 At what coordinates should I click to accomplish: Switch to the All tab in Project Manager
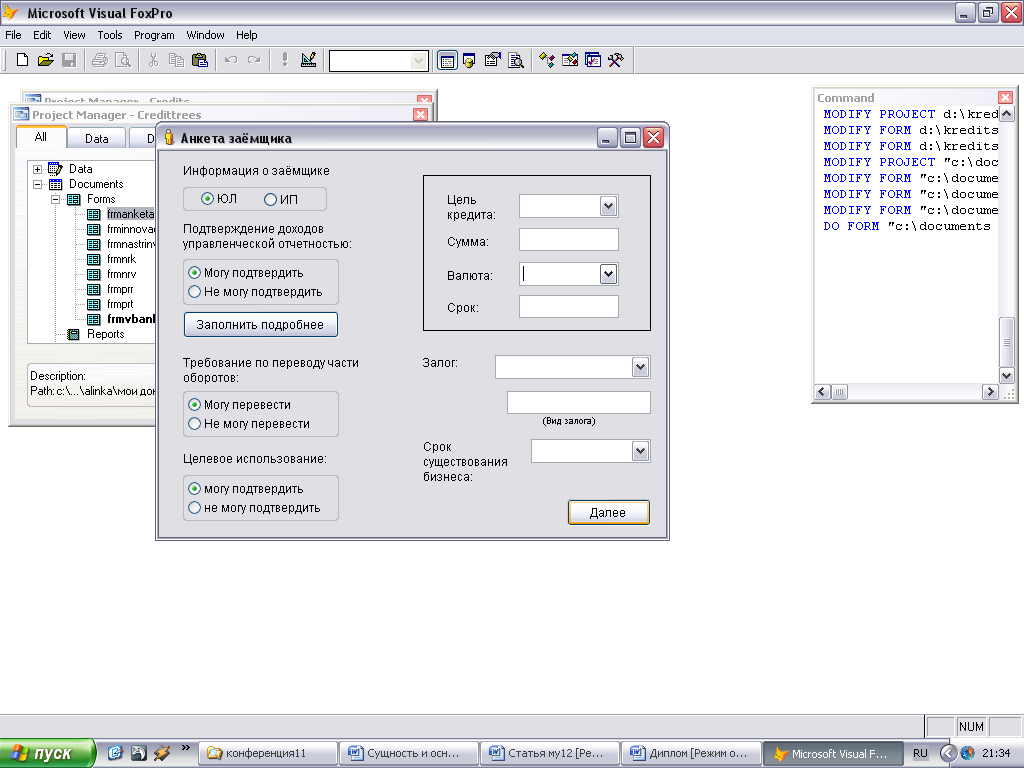(x=40, y=137)
